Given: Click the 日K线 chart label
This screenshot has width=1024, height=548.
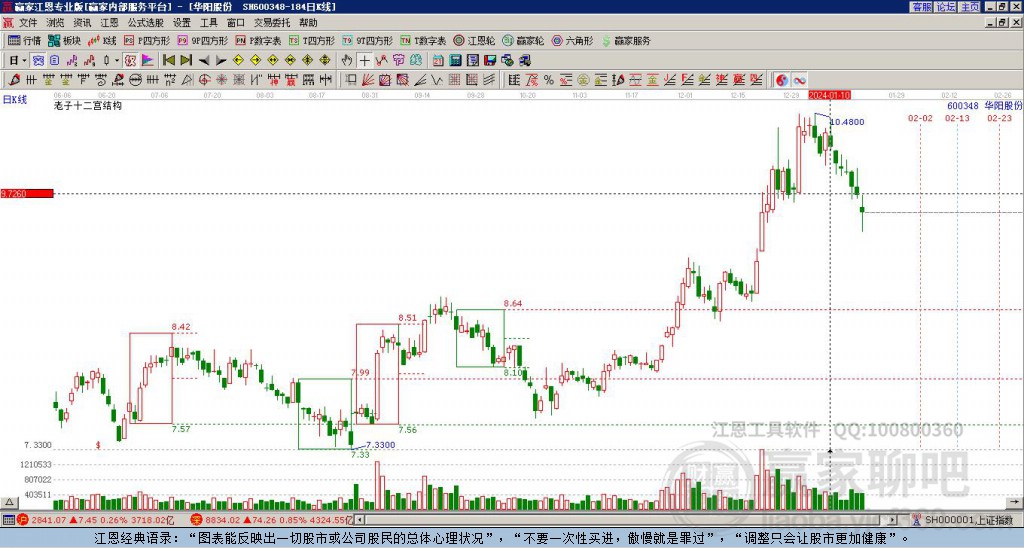Looking at the screenshot, I should (15, 100).
